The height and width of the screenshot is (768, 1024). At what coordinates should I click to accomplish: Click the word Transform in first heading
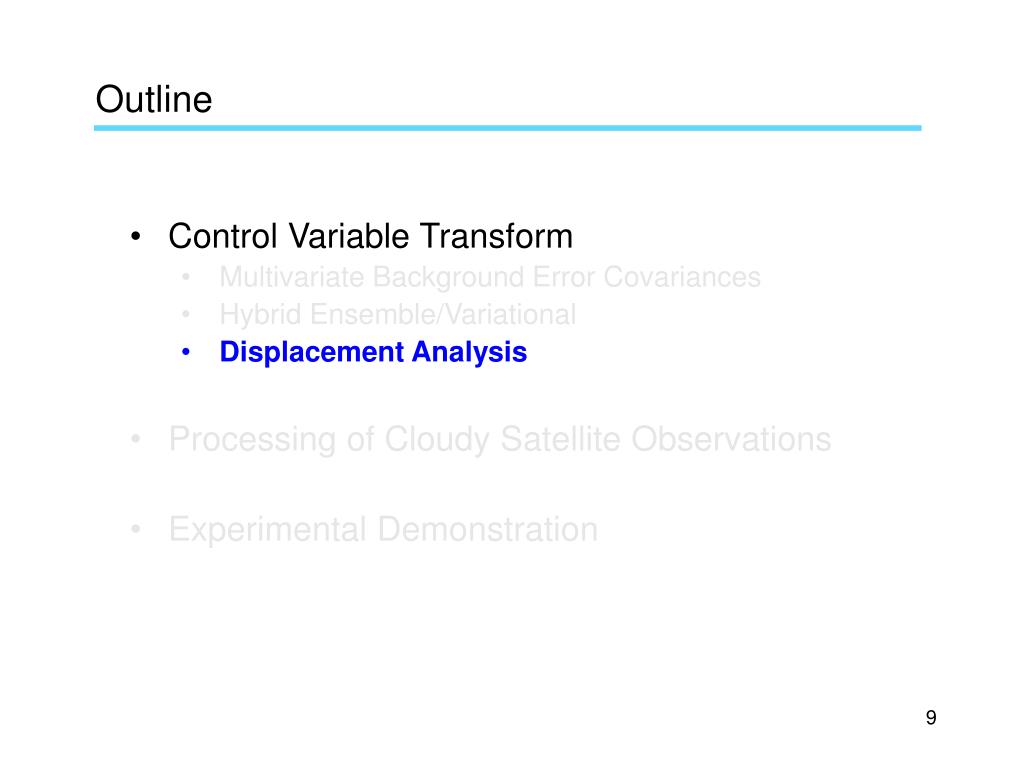click(496, 236)
